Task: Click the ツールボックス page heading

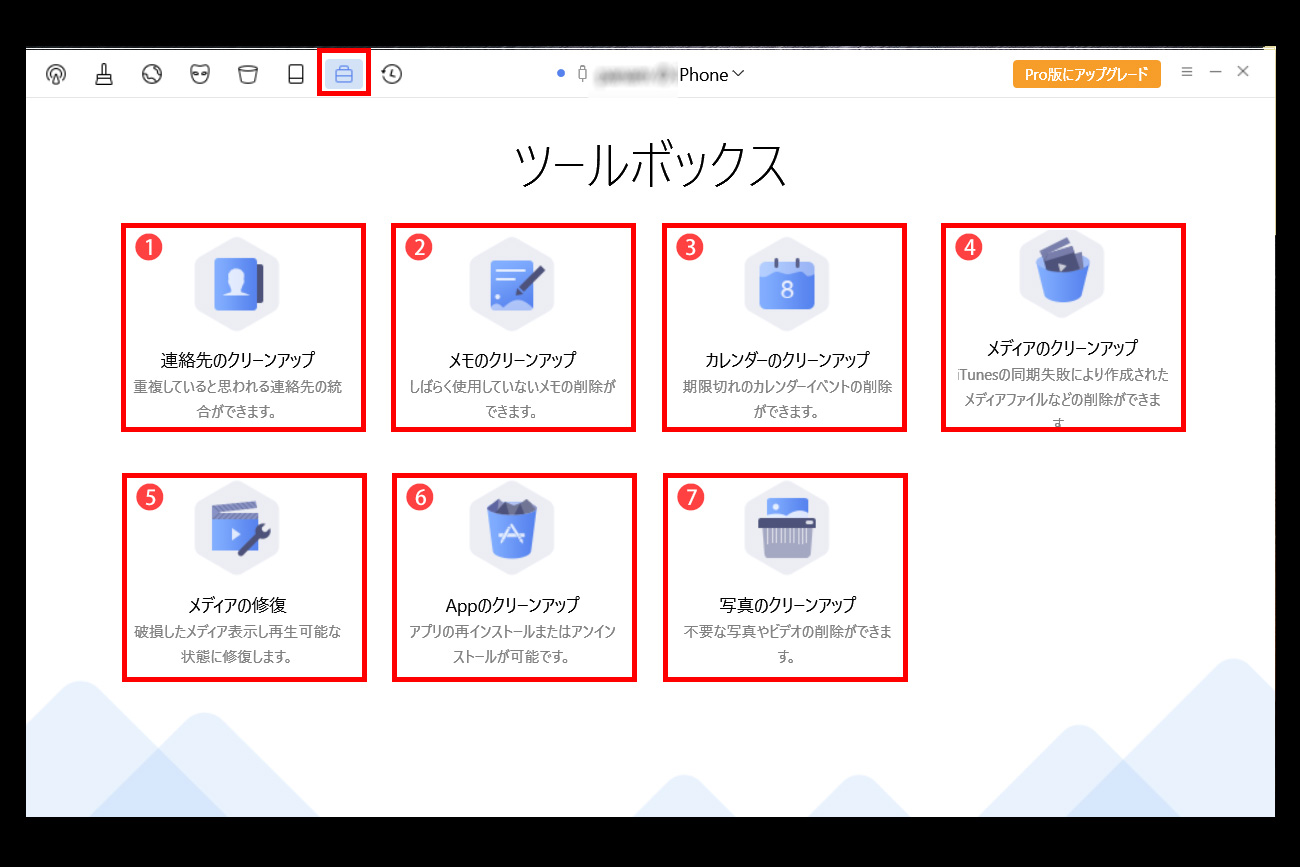Action: [x=650, y=166]
